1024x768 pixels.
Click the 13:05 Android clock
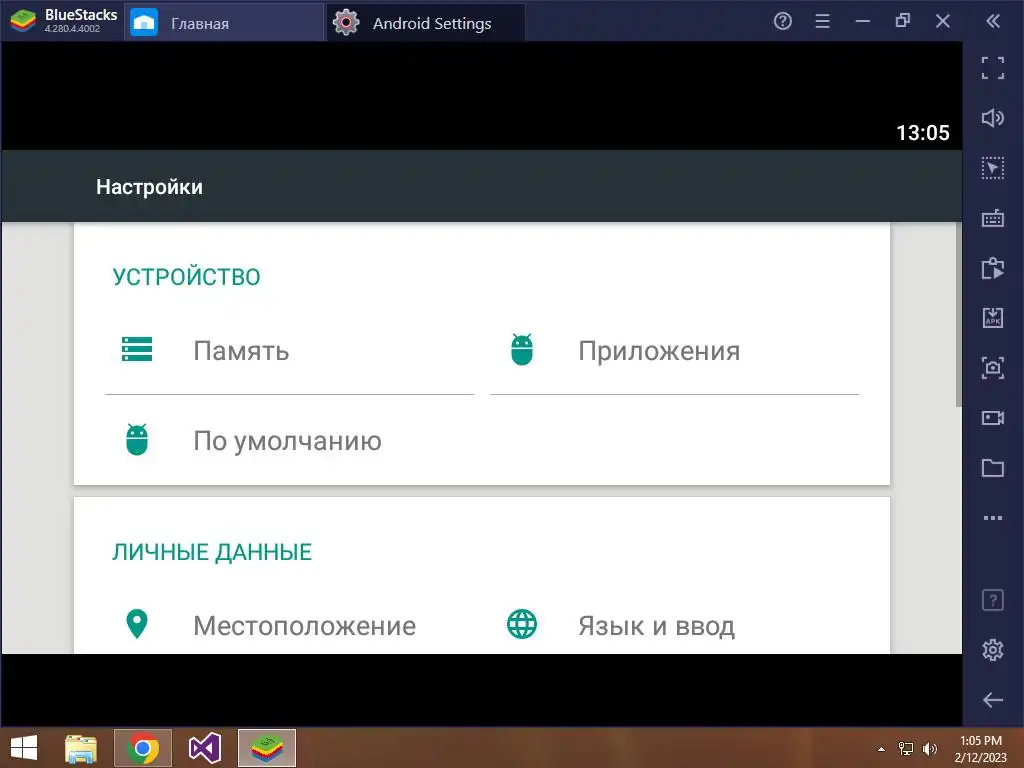[922, 133]
